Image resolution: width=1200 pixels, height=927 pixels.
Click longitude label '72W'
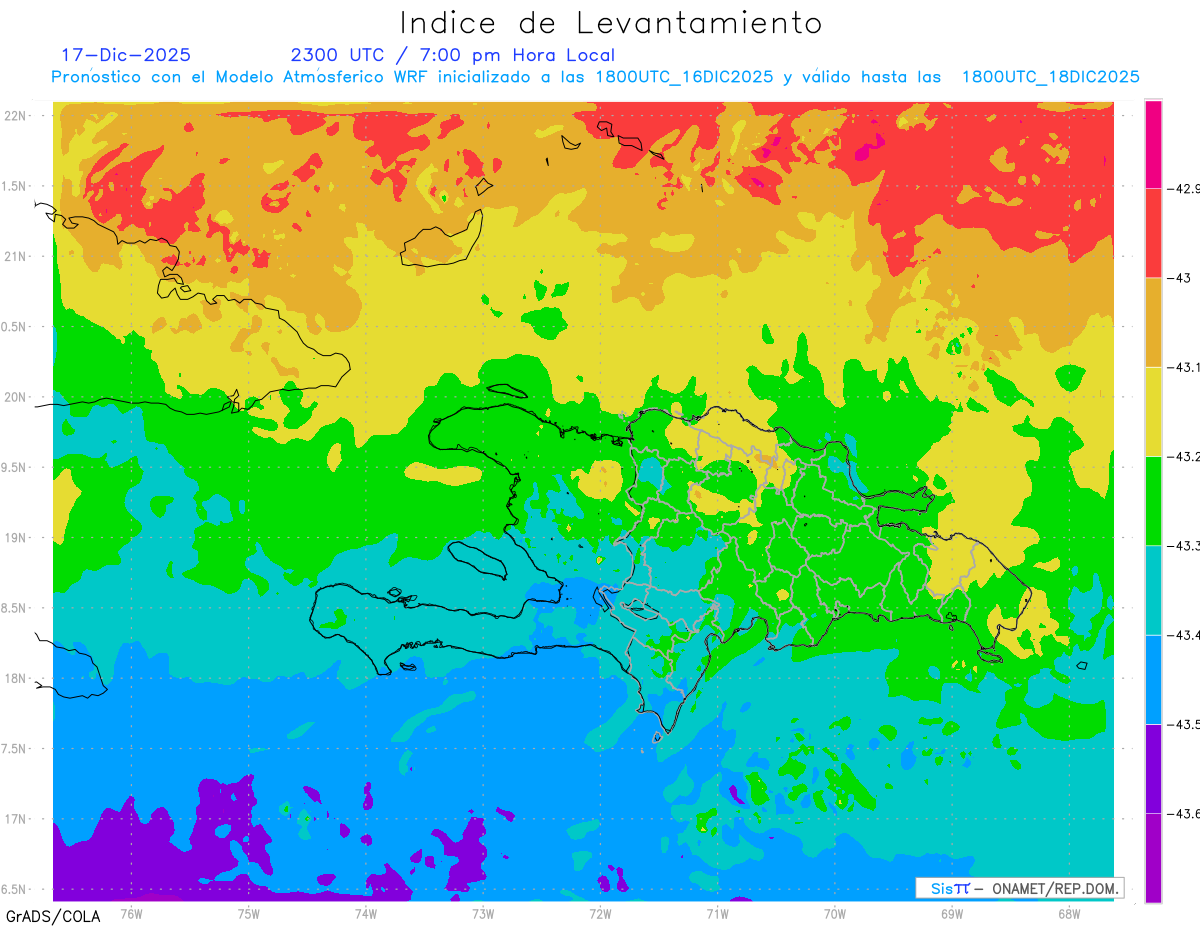(600, 913)
